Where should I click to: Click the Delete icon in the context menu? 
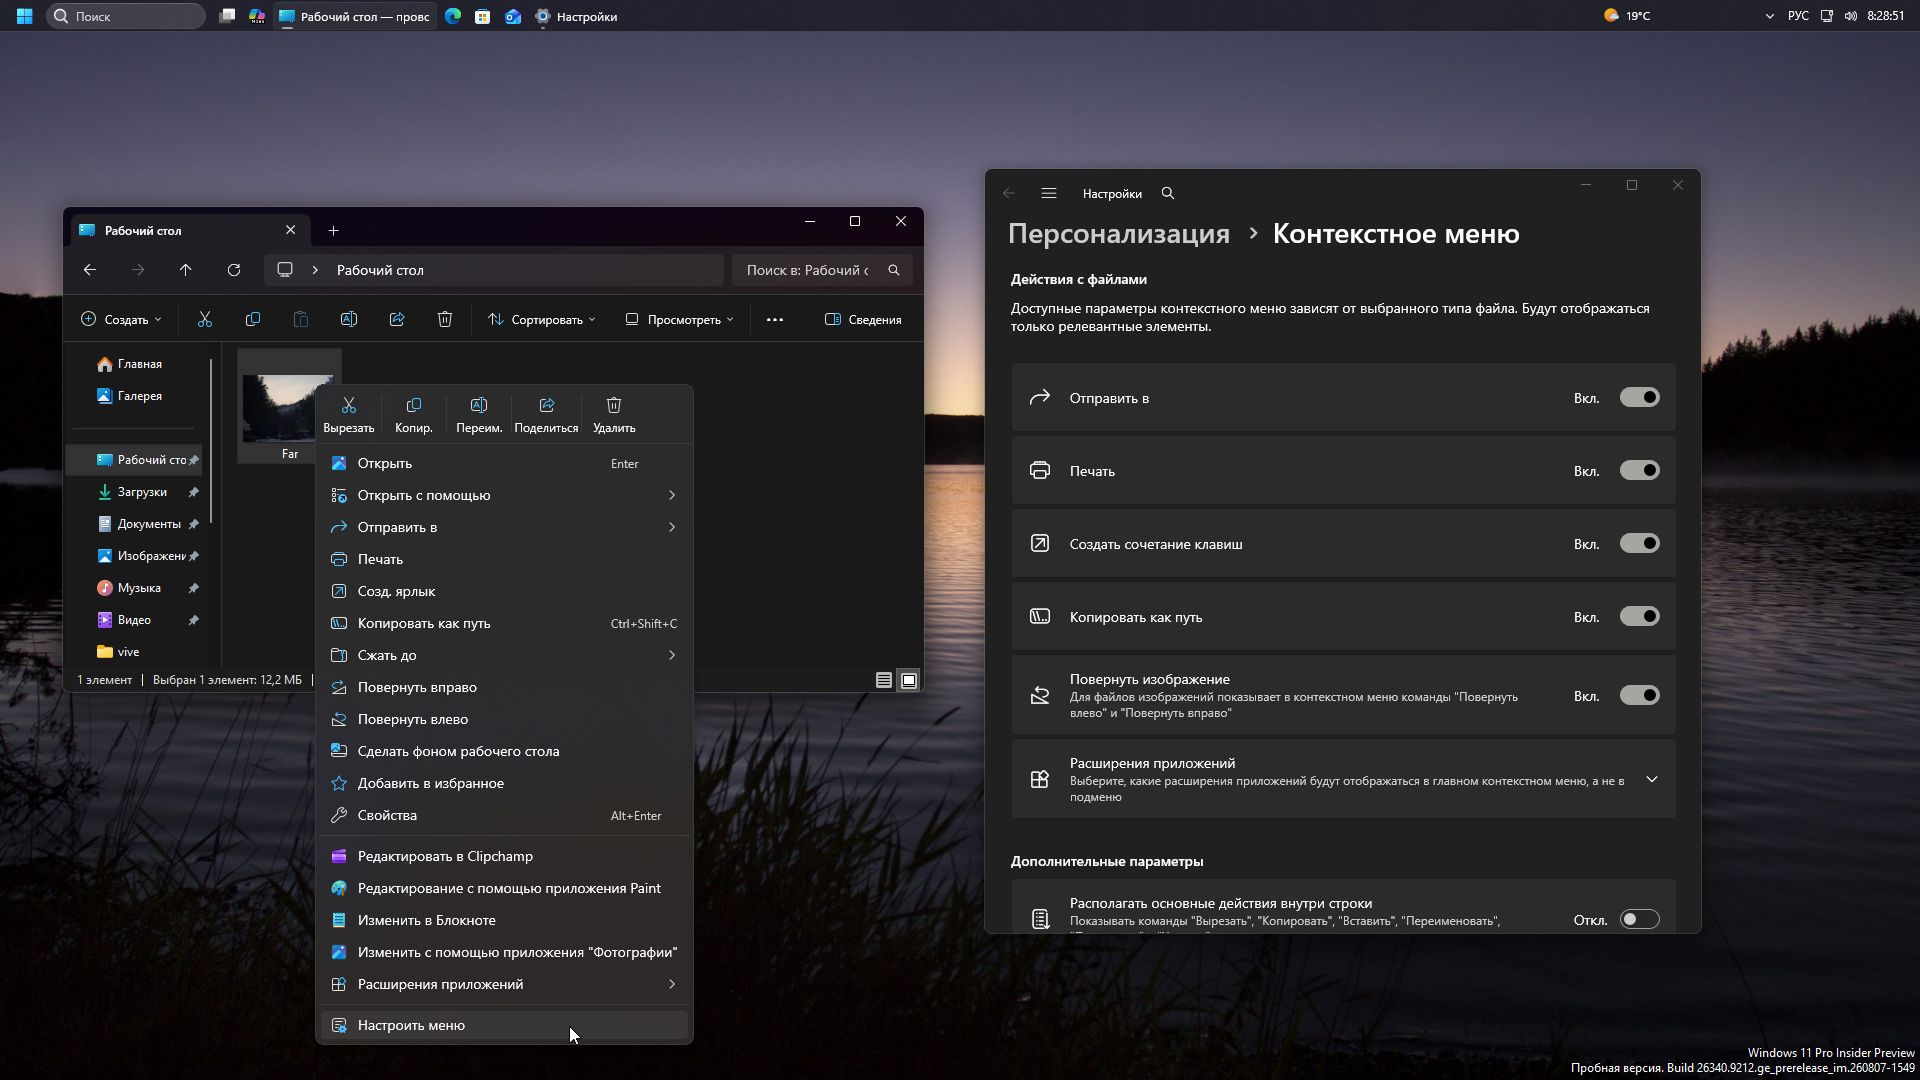point(614,405)
